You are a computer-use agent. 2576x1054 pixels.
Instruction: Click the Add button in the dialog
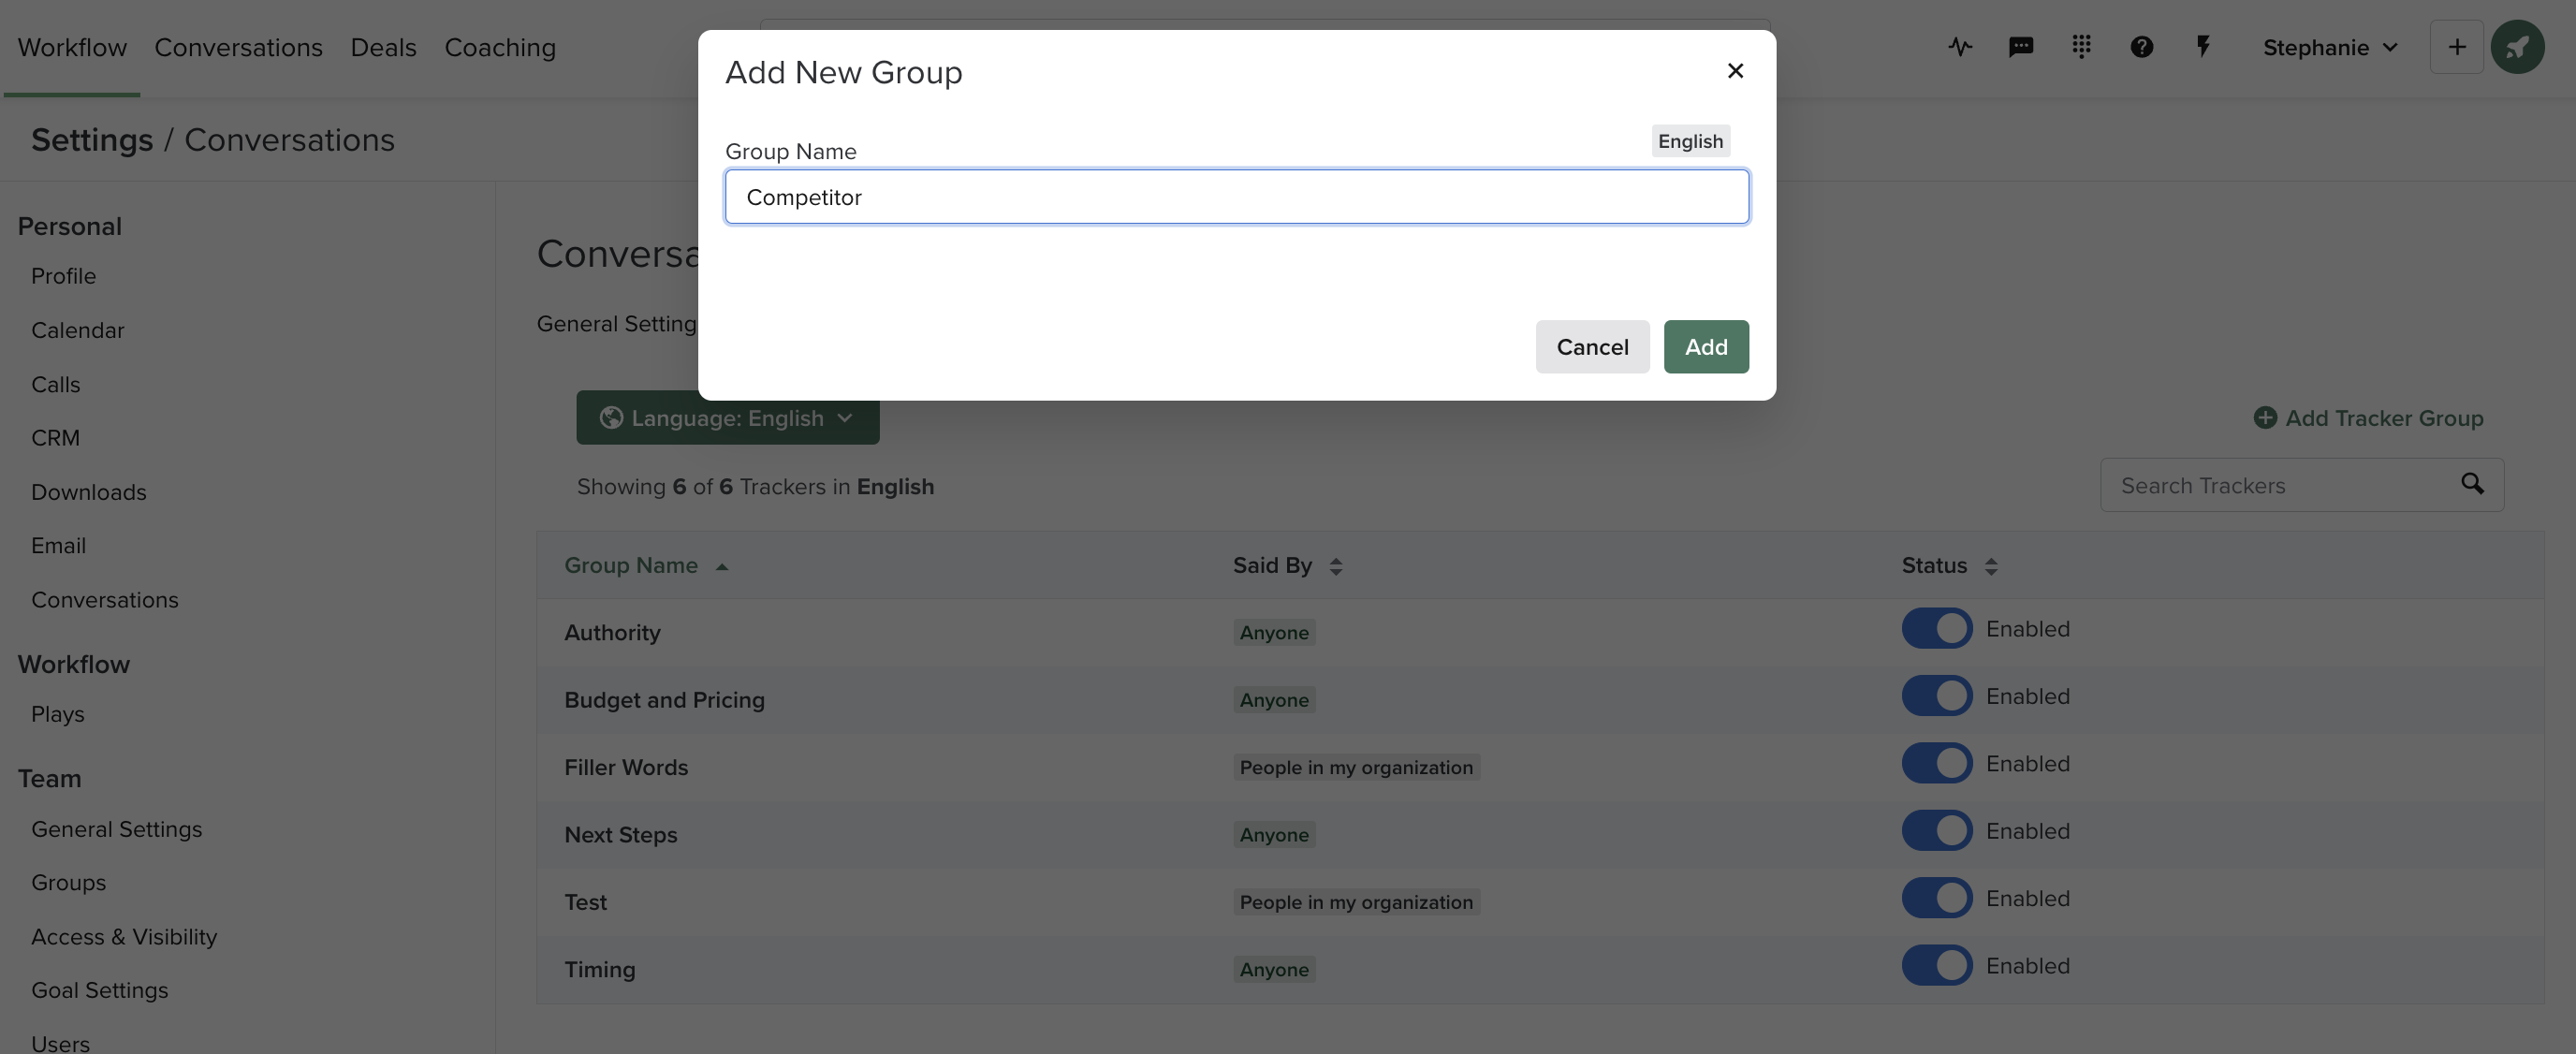1706,347
